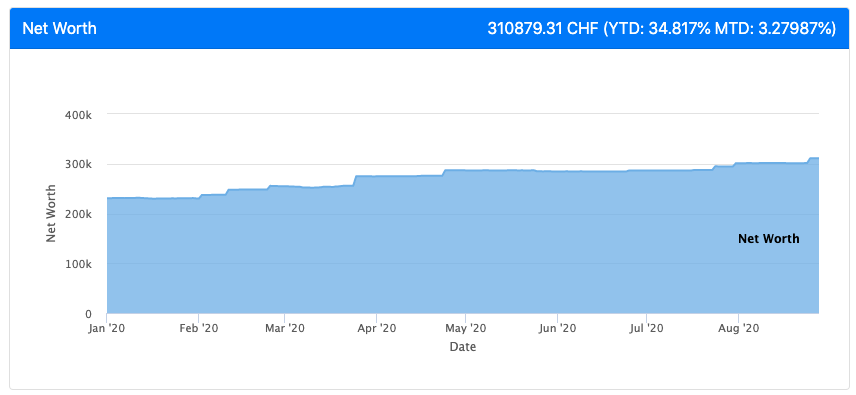Viewport: 856px width, 395px height.
Task: Click the vertical Net Worth axis title
Action: tap(51, 214)
